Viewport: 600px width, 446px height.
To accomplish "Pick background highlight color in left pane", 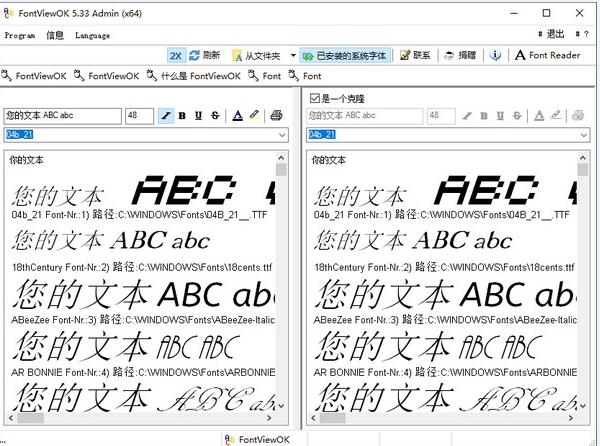I will [254, 115].
